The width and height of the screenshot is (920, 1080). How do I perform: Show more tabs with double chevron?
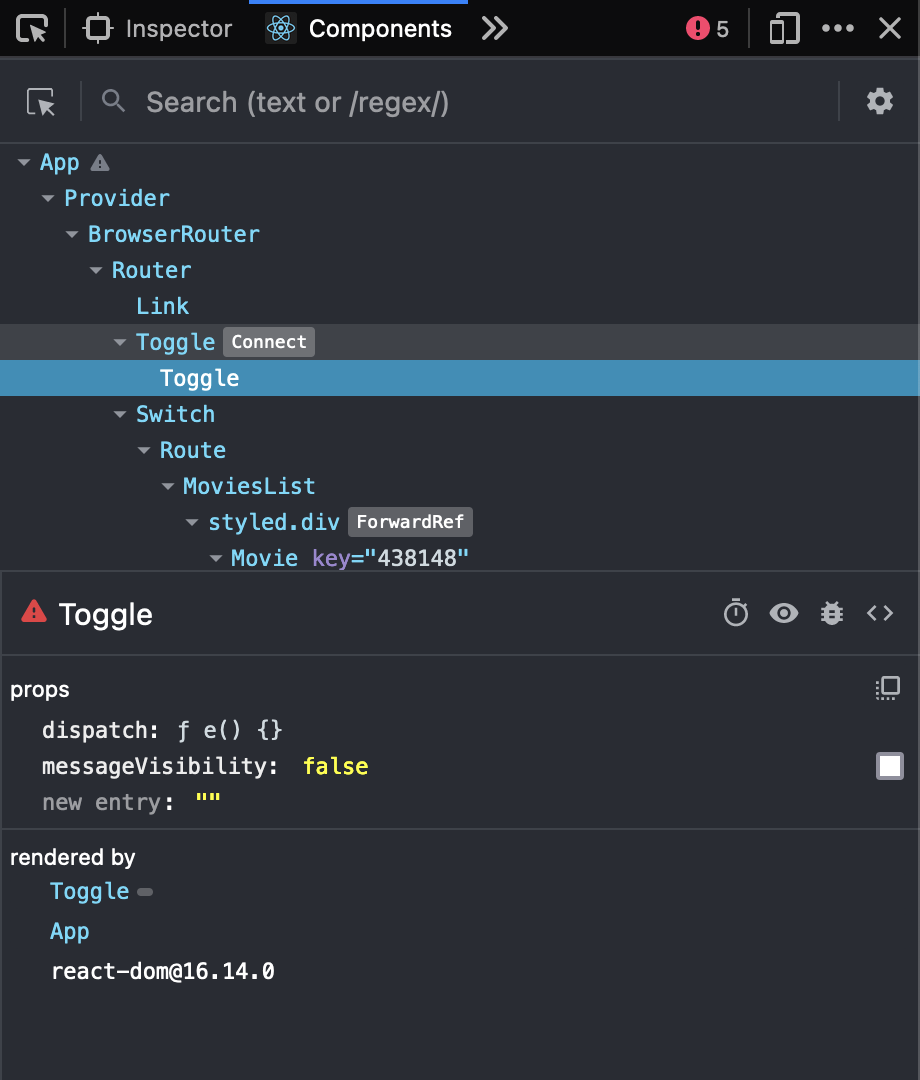click(494, 29)
